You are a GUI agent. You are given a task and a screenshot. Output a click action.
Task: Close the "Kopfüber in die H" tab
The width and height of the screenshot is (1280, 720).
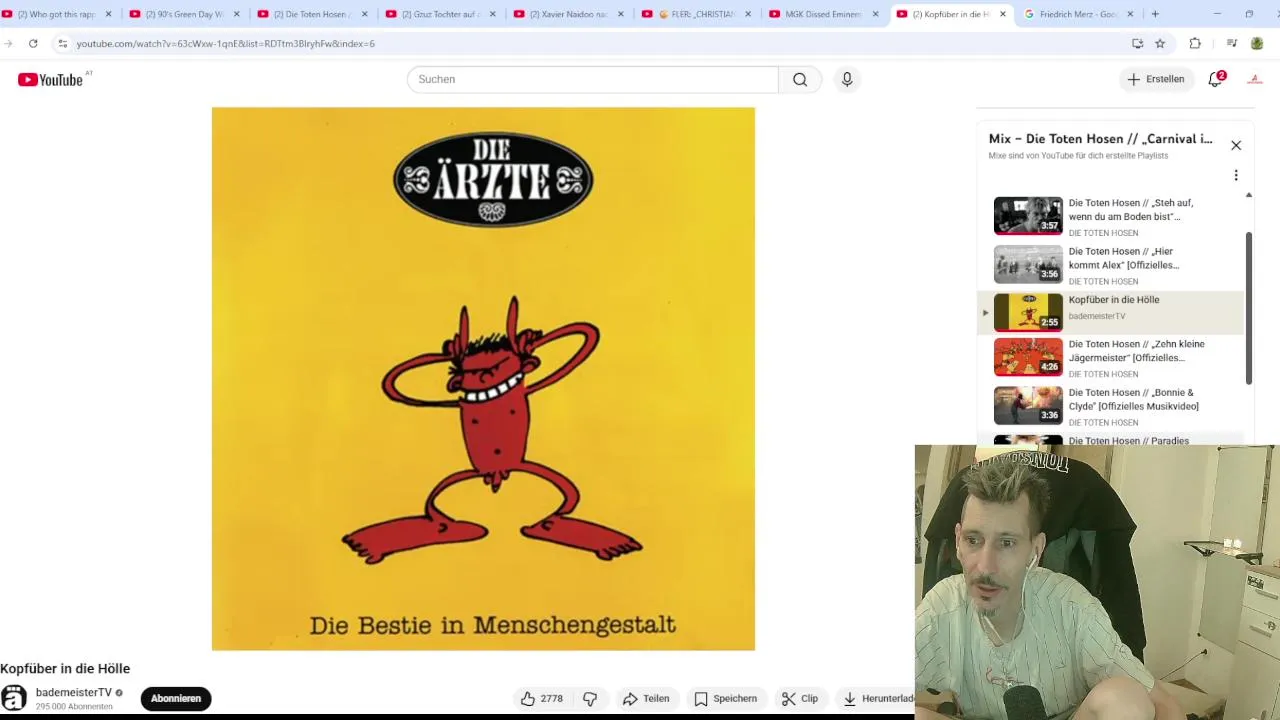1003,14
